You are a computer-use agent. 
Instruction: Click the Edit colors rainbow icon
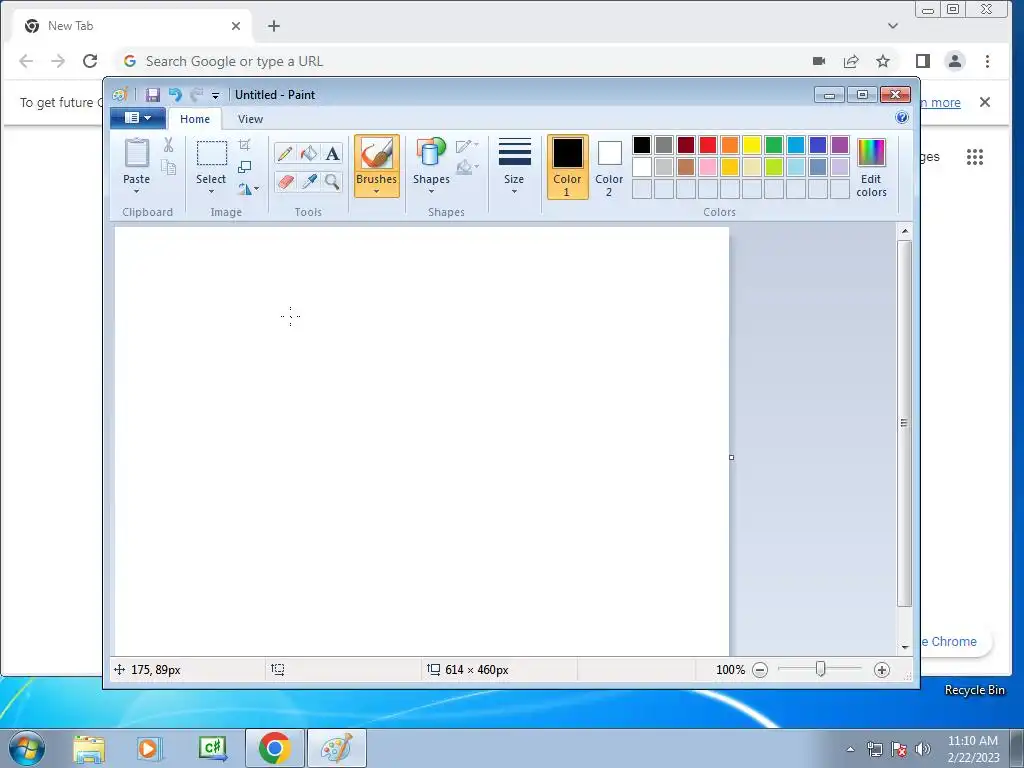tap(871, 153)
